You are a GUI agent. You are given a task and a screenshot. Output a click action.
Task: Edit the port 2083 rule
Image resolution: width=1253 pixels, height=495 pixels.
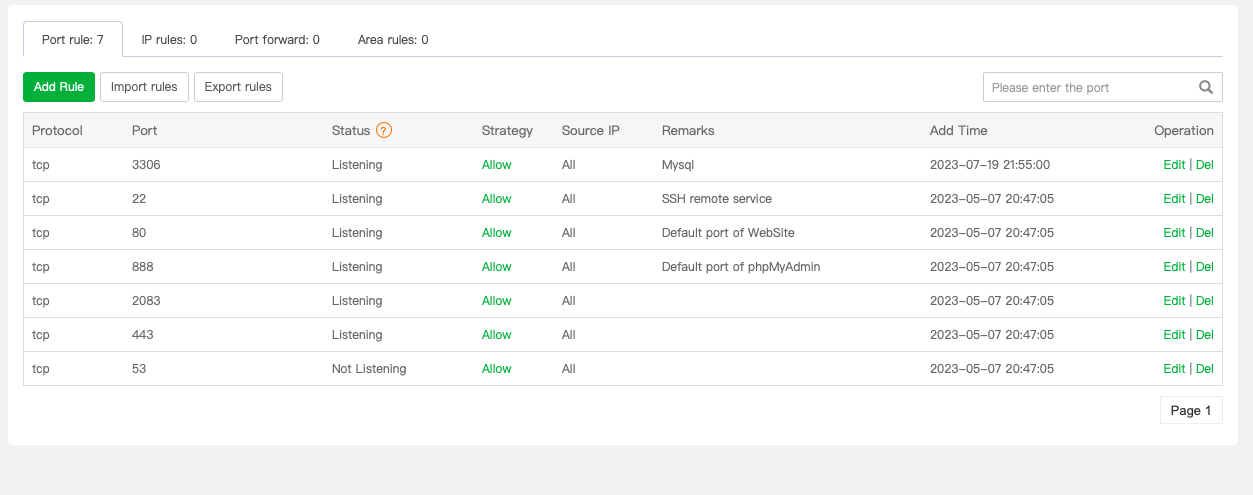[x=1174, y=301]
